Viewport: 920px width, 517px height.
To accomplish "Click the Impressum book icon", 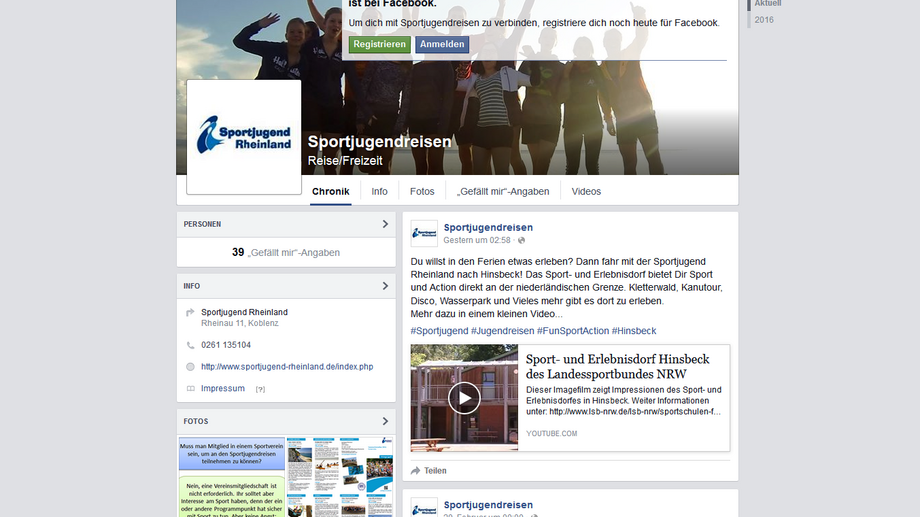I will [x=190, y=388].
